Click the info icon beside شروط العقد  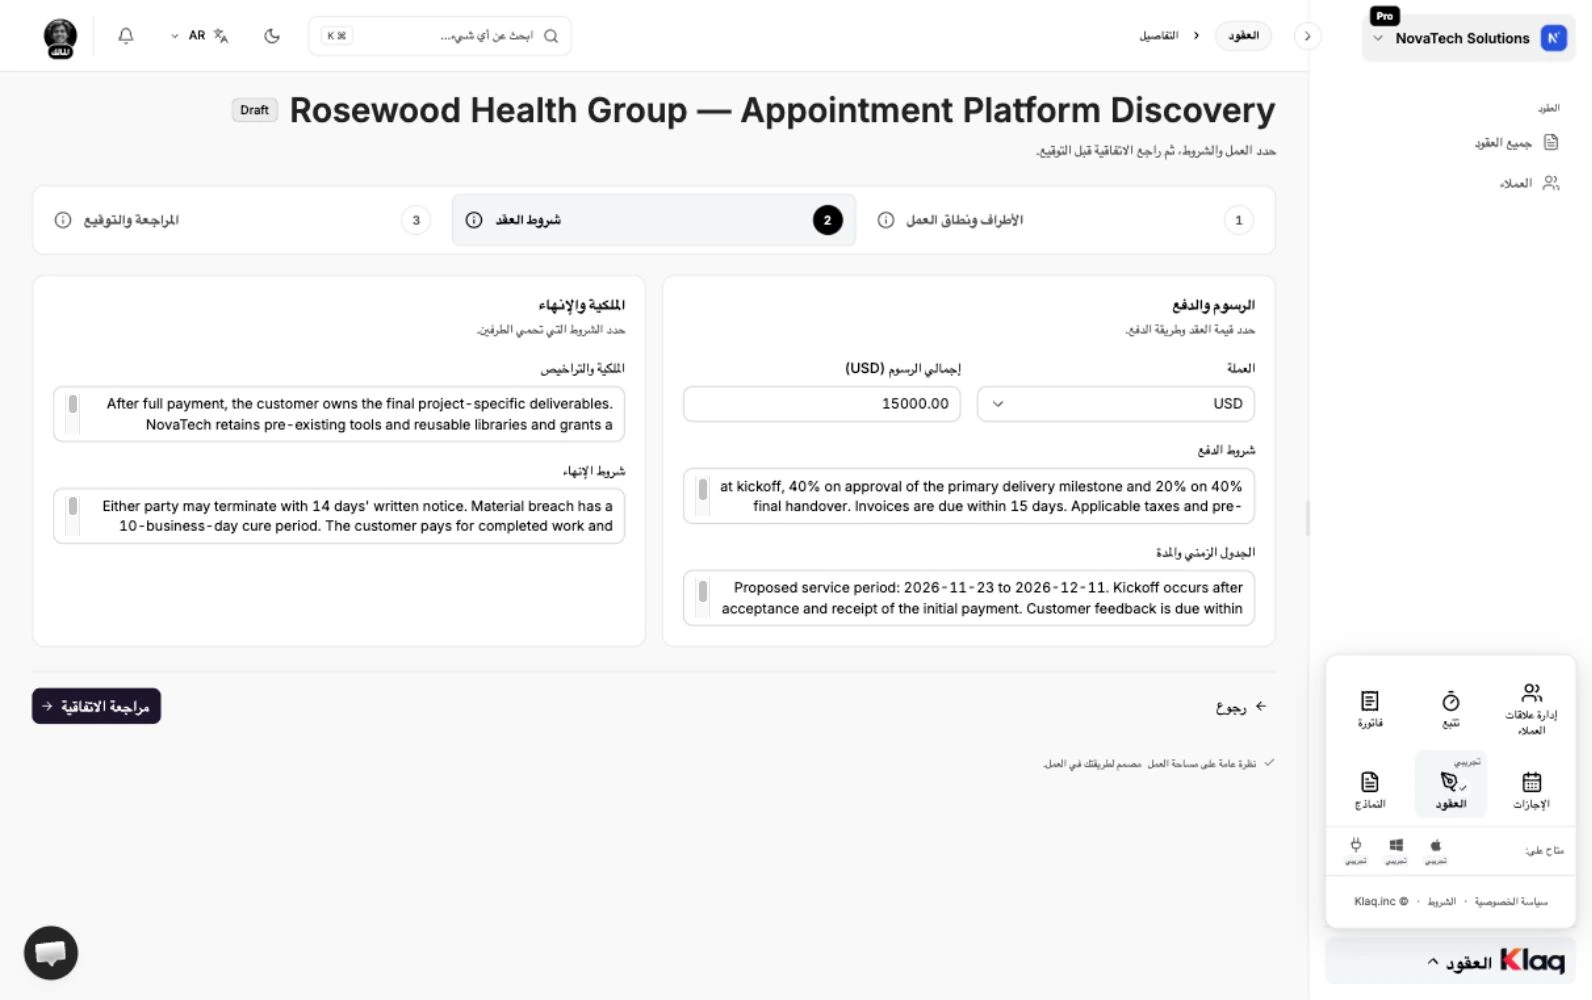pyautogui.click(x=474, y=220)
